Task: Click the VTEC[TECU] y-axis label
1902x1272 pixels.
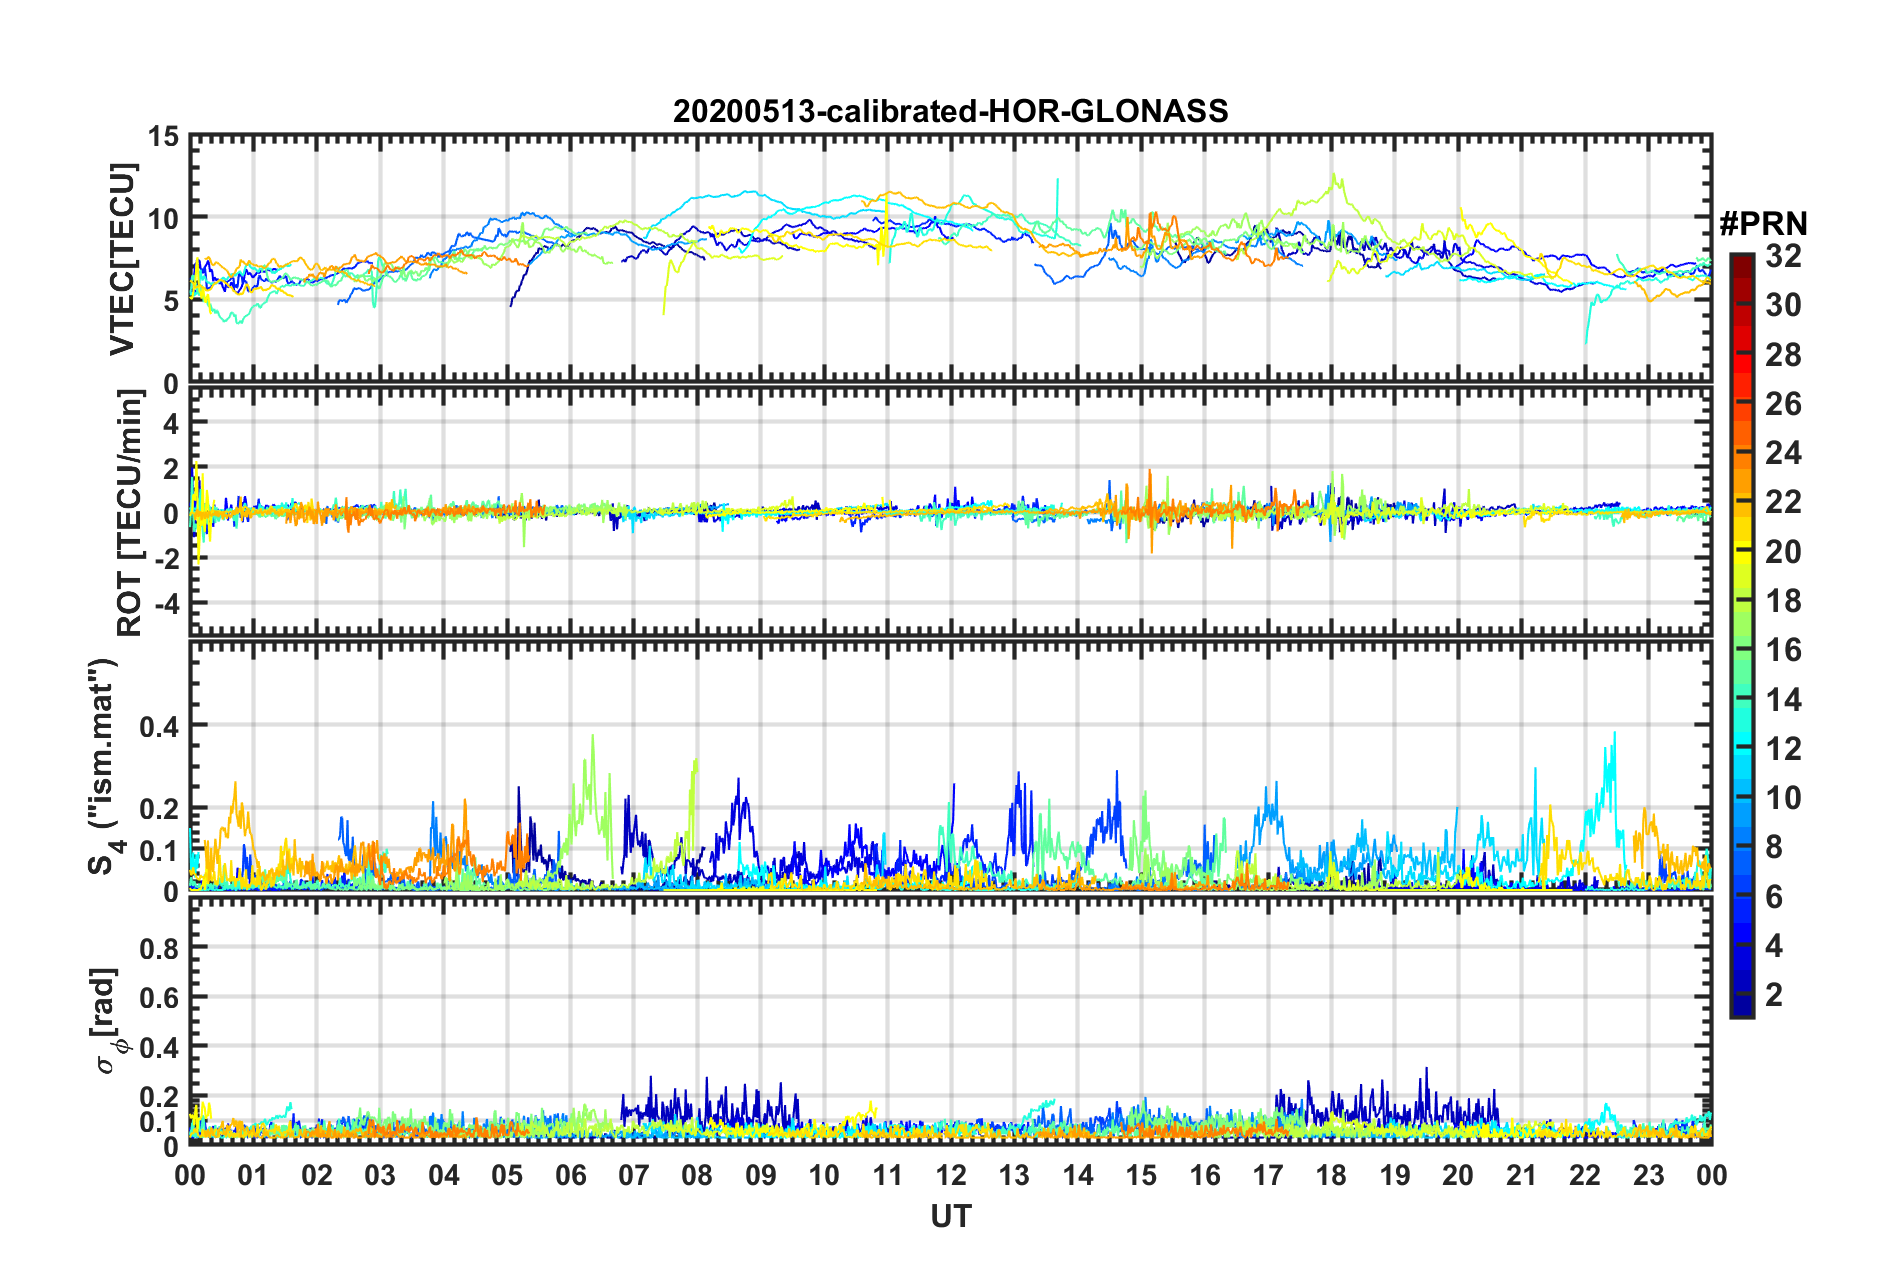Action: pyautogui.click(x=122, y=259)
